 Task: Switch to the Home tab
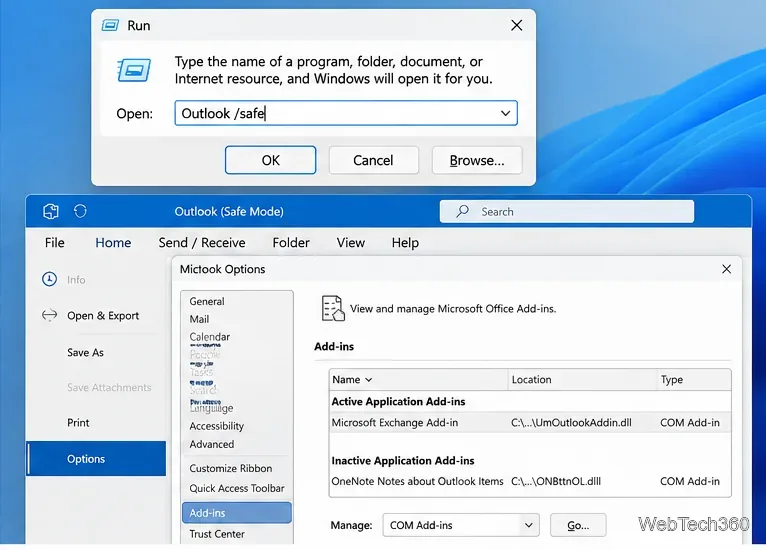pyautogui.click(x=113, y=243)
